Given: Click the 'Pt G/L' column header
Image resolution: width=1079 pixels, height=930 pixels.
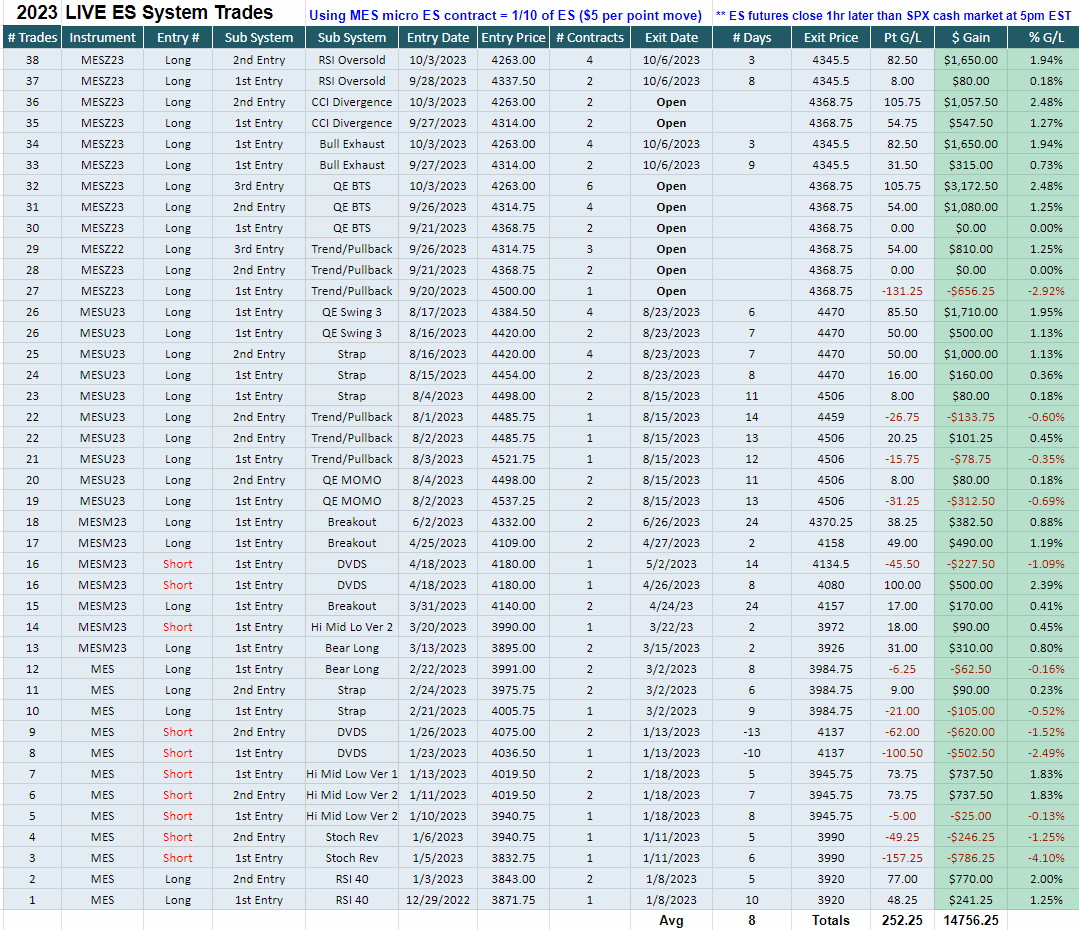Looking at the screenshot, I should [902, 38].
